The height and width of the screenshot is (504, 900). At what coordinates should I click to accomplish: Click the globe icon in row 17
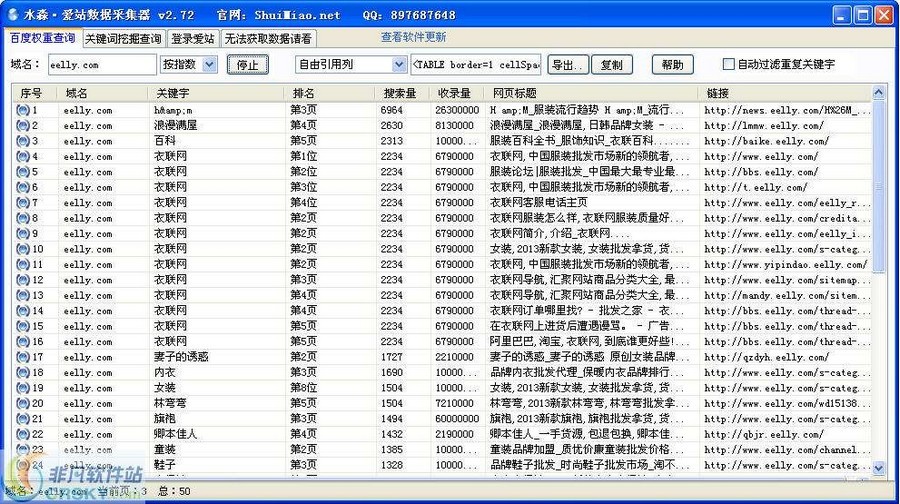point(23,358)
